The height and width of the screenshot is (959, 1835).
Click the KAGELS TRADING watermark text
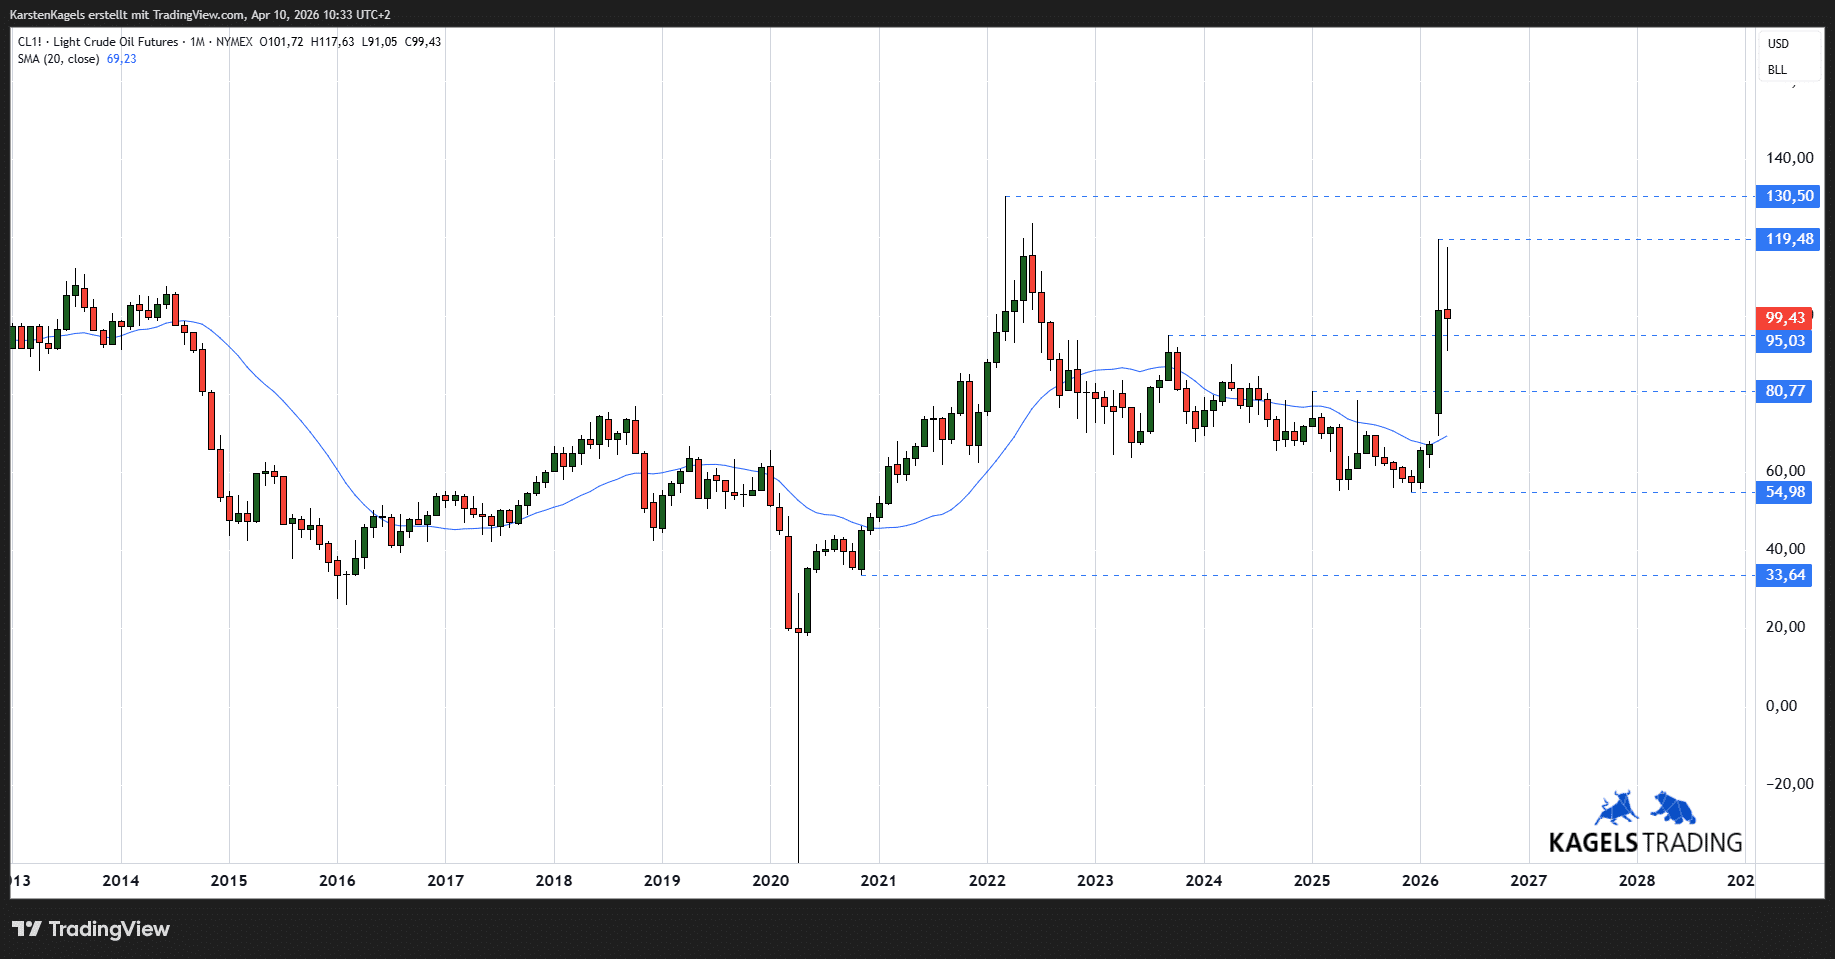coord(1645,843)
